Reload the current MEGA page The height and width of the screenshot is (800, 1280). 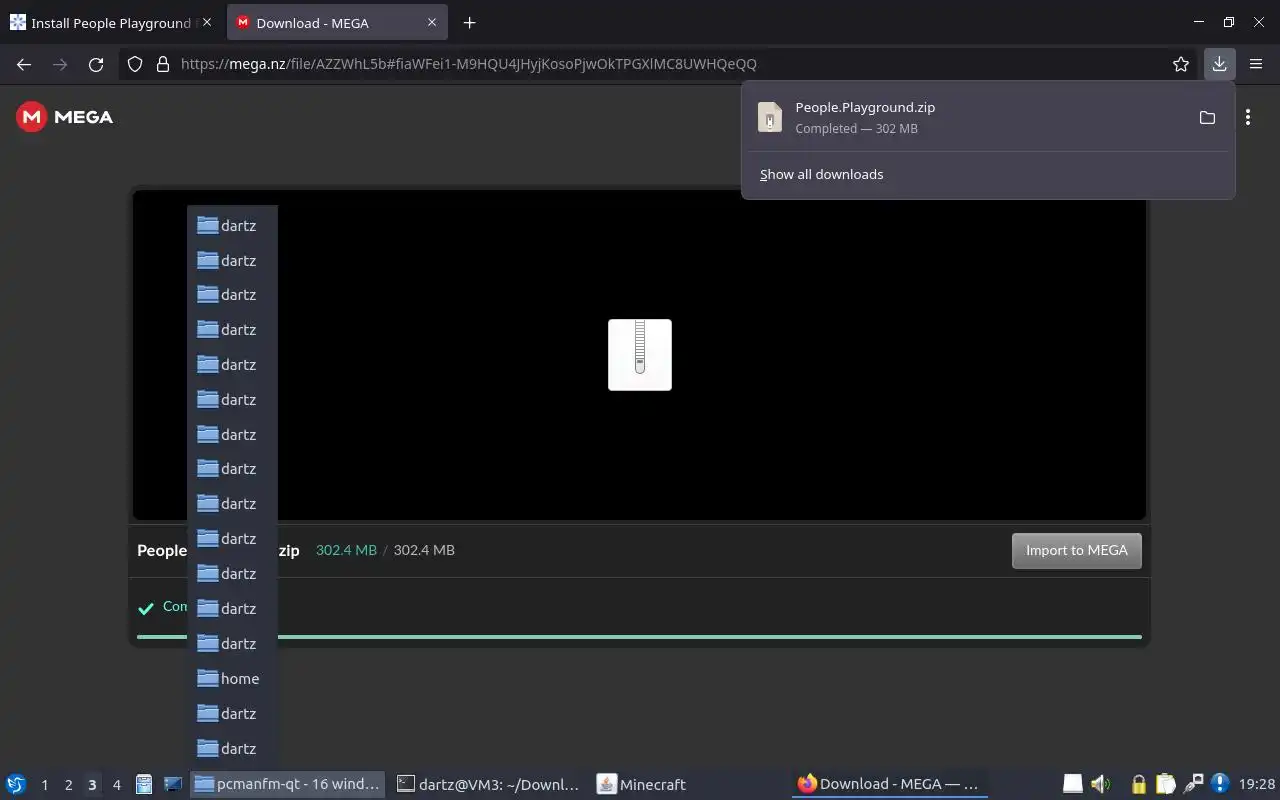[x=96, y=64]
